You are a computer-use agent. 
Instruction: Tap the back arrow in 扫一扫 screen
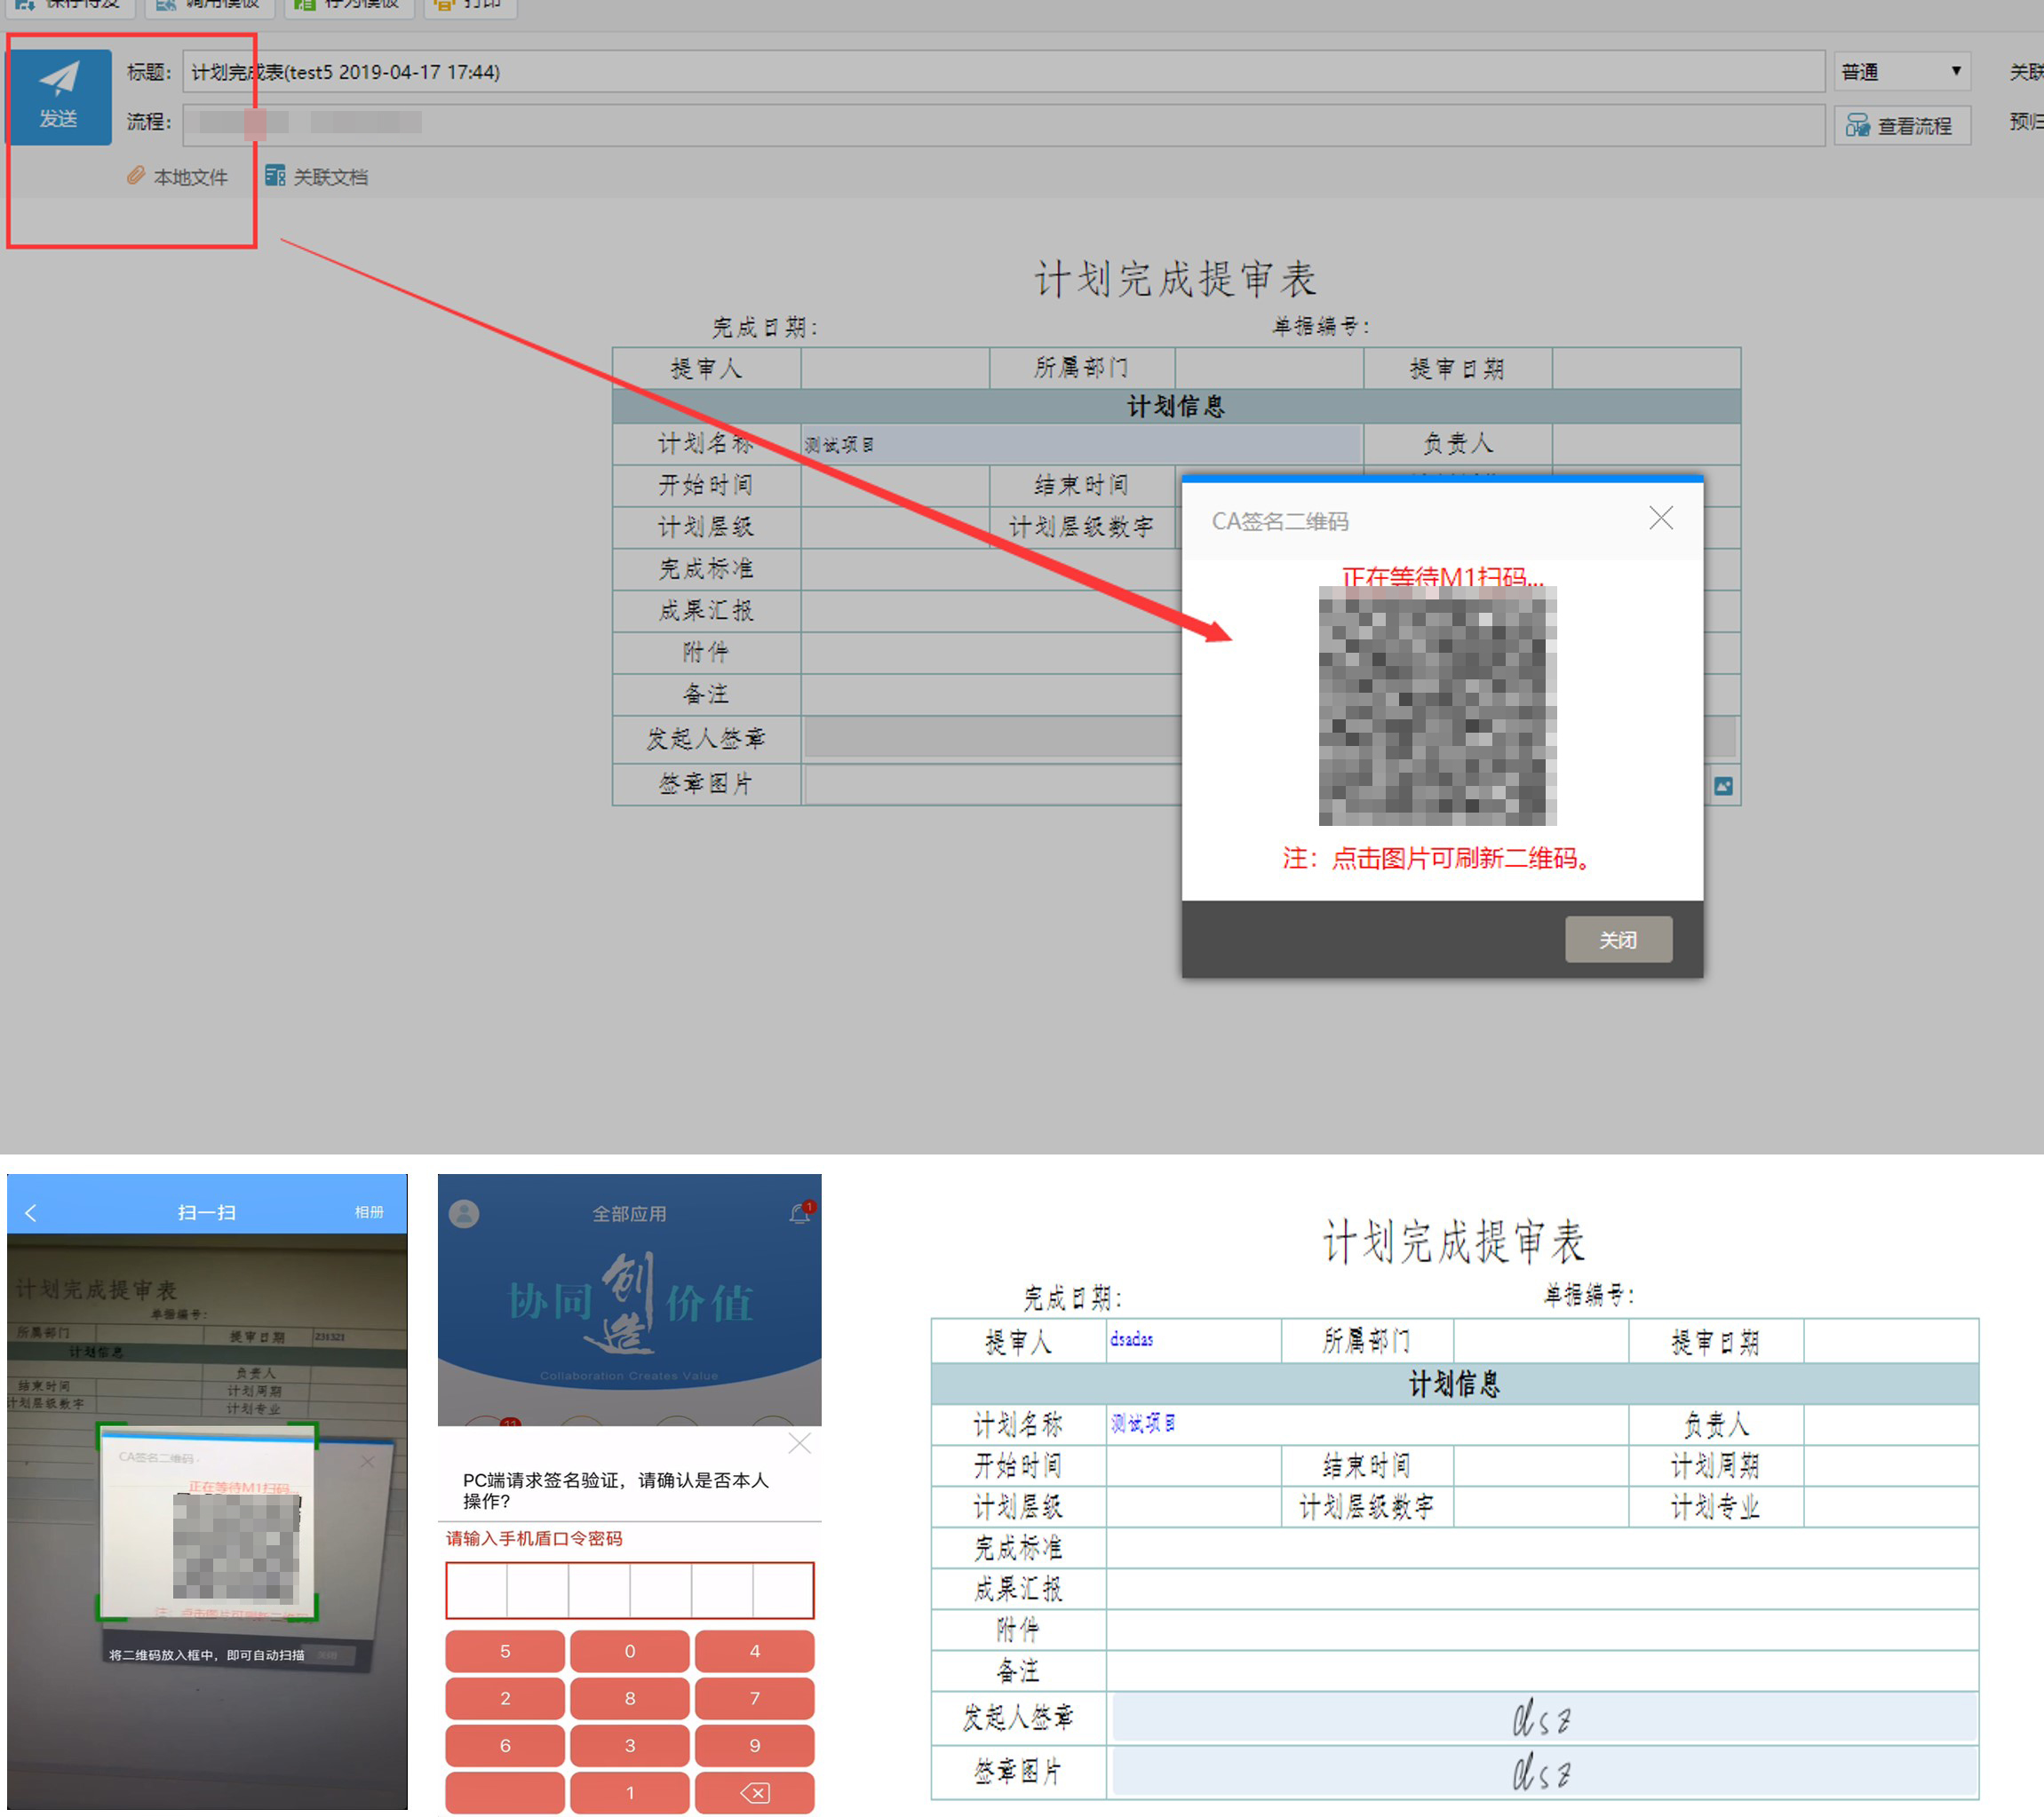(x=31, y=1212)
